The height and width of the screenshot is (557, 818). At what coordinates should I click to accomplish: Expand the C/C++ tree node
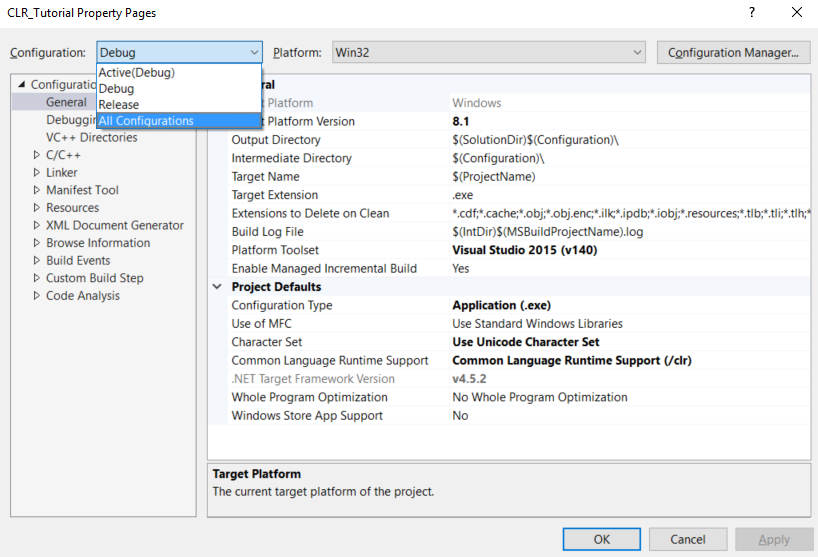click(37, 155)
